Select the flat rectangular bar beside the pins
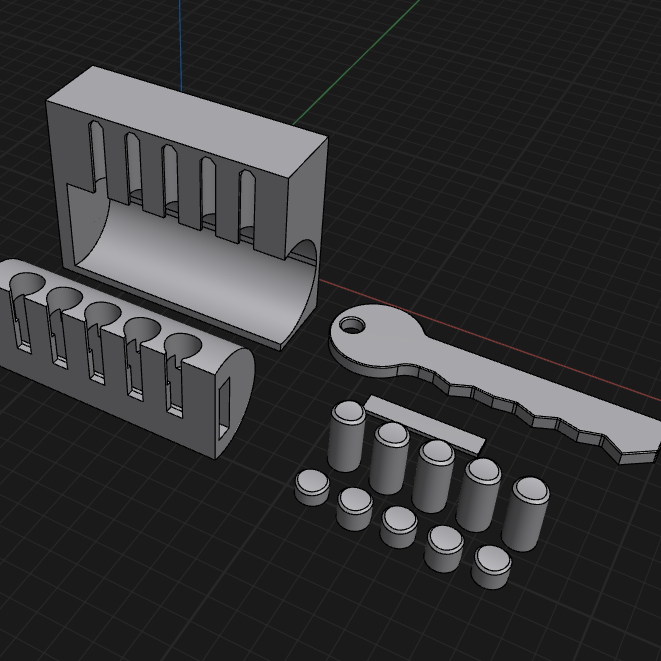Screen dimensions: 661x661 [x=425, y=425]
